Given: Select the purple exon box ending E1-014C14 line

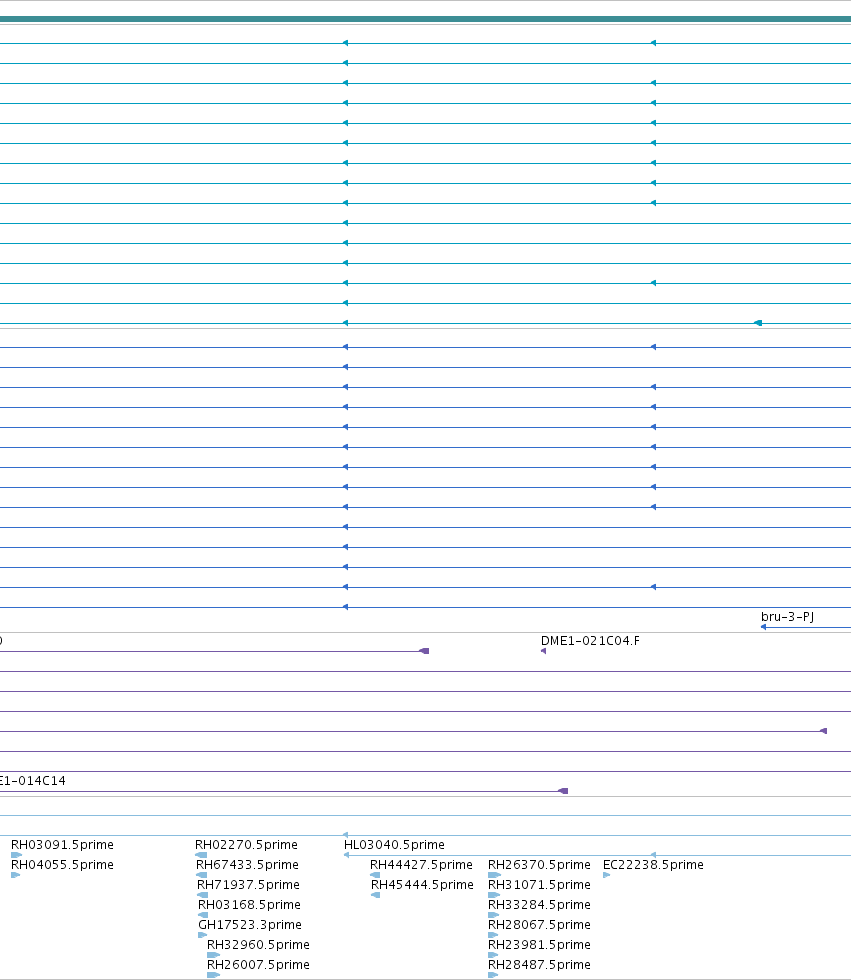Looking at the screenshot, I should 563,791.
